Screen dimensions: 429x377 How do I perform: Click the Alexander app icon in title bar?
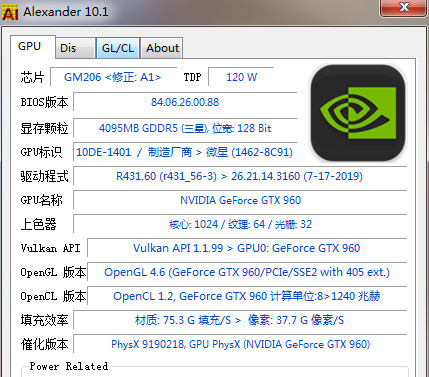pyautogui.click(x=10, y=12)
